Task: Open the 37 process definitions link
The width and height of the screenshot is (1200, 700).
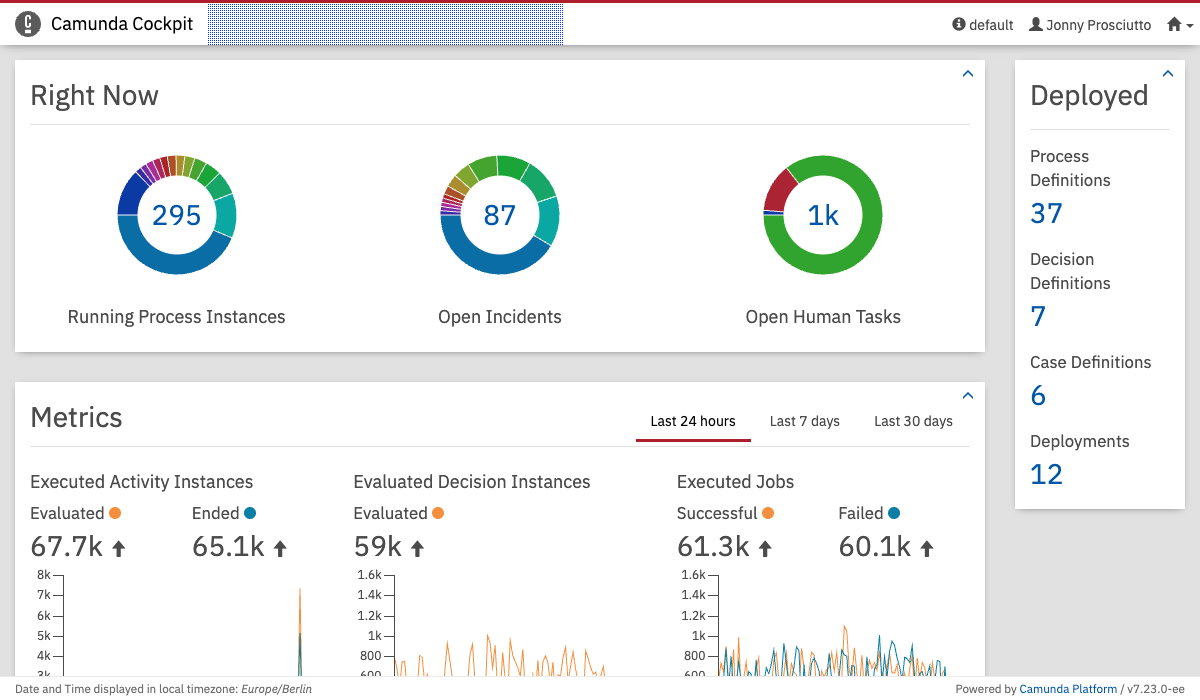Action: [1046, 213]
